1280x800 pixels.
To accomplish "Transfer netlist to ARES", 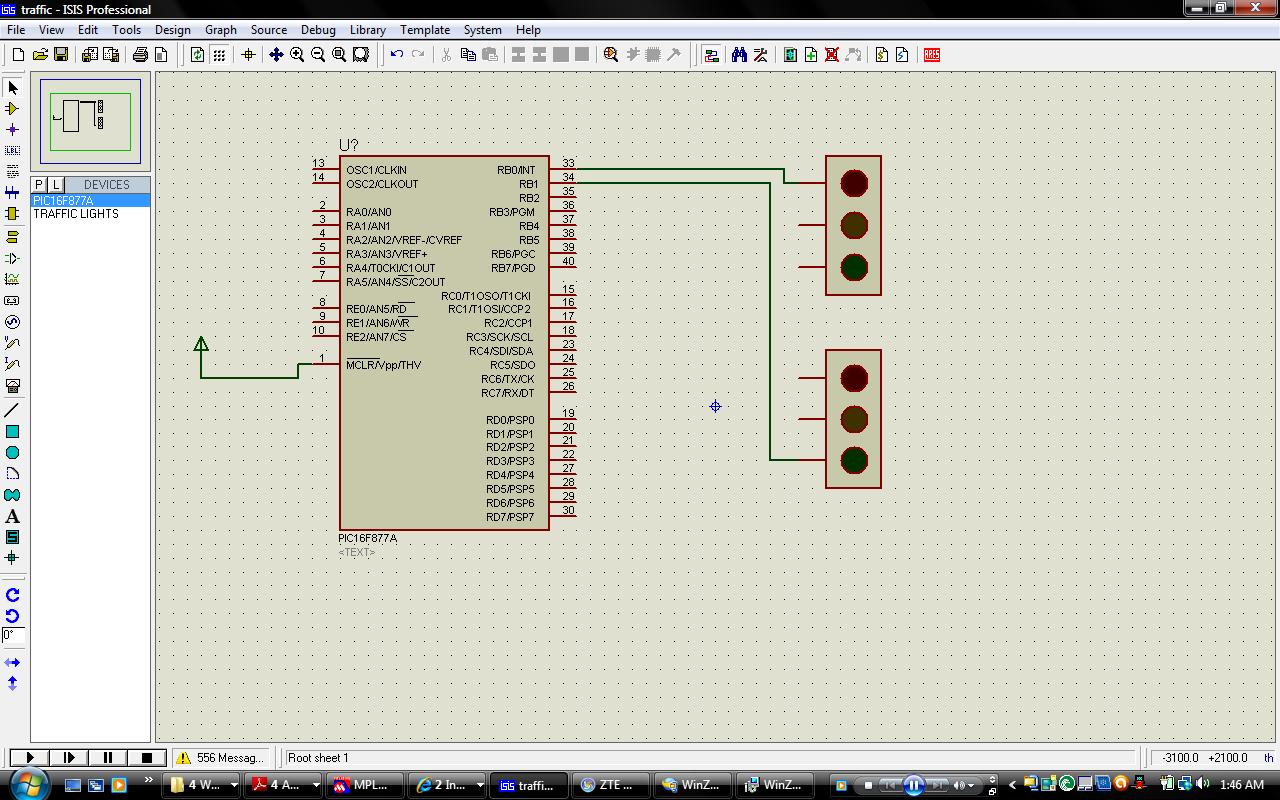I will (932, 55).
